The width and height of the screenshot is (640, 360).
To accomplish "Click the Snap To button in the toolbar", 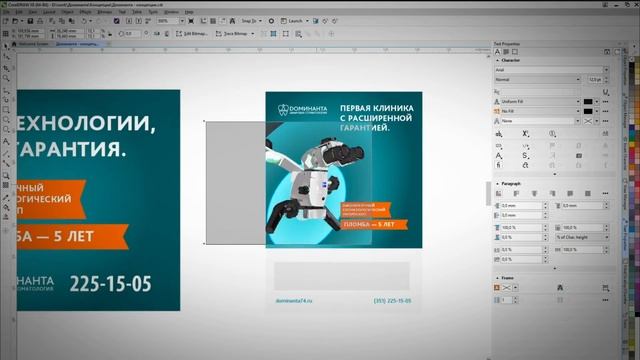I will (251, 21).
